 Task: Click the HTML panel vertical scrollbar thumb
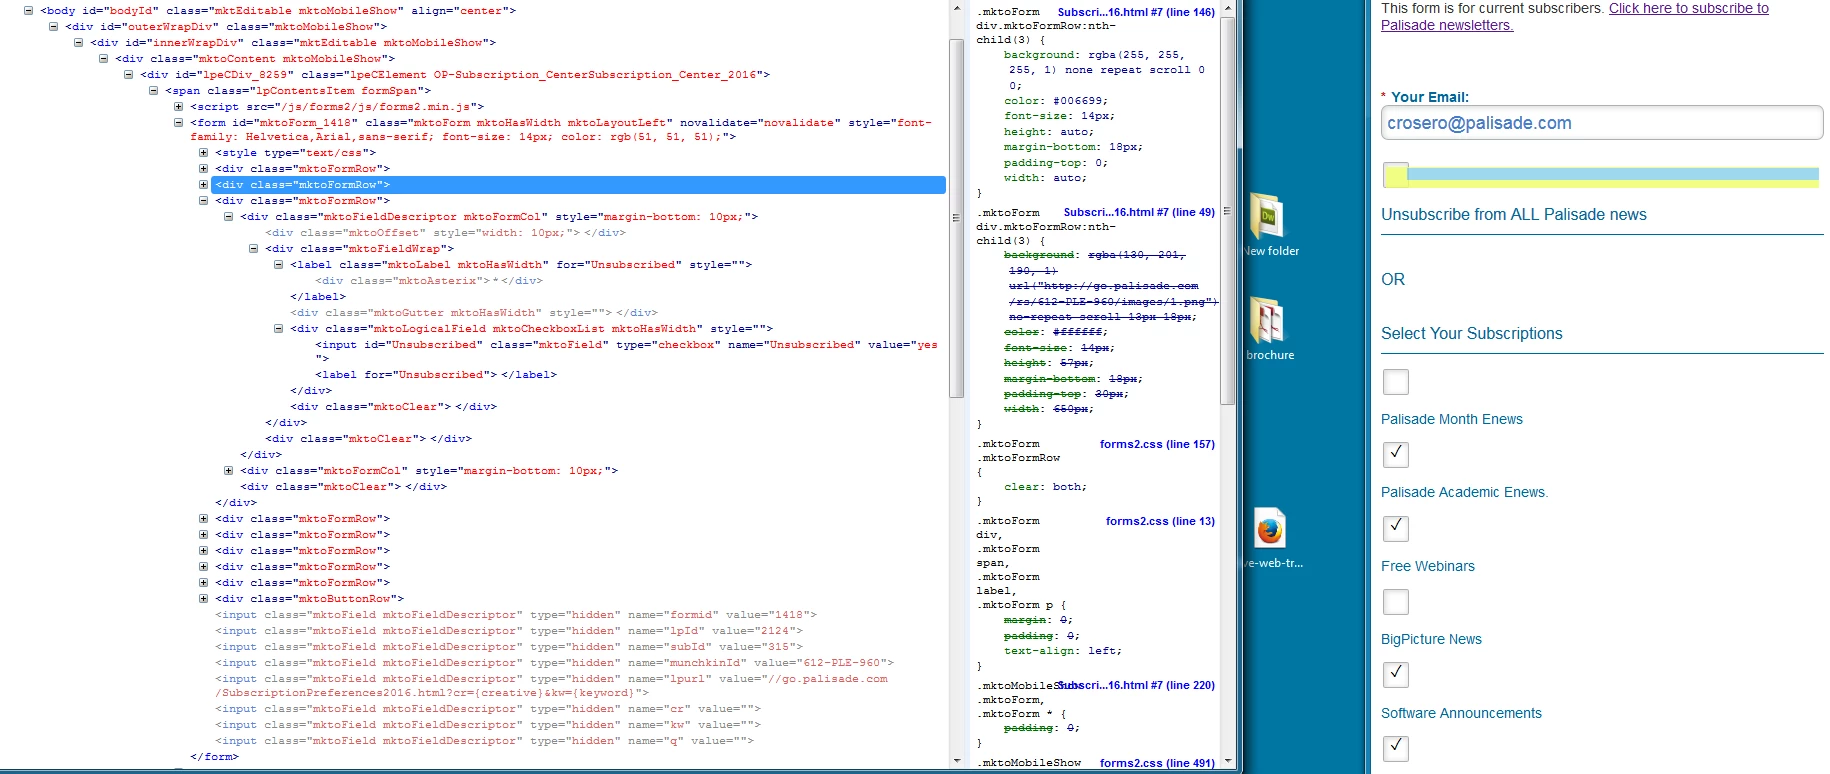[x=957, y=216]
